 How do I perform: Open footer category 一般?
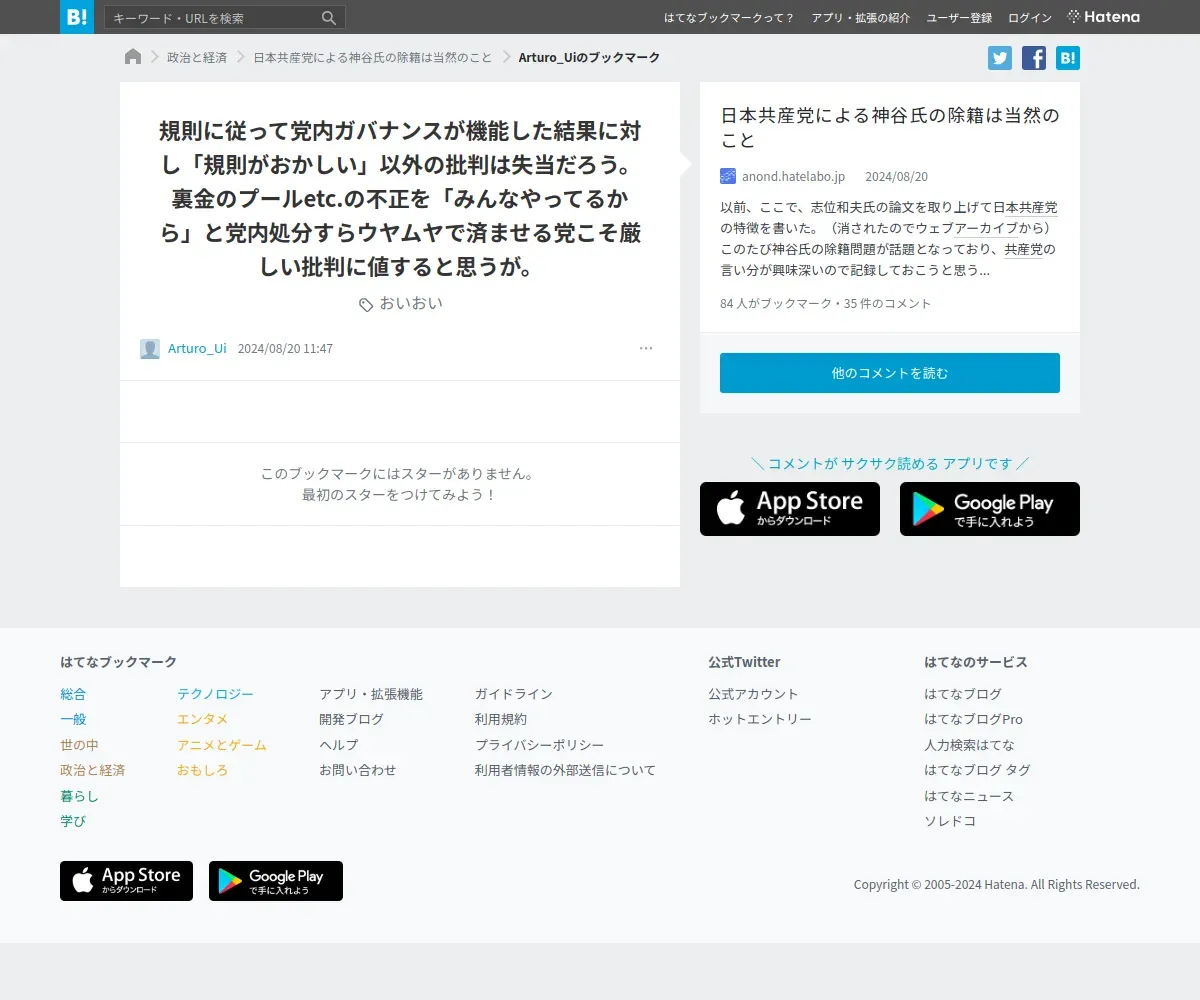(x=73, y=719)
